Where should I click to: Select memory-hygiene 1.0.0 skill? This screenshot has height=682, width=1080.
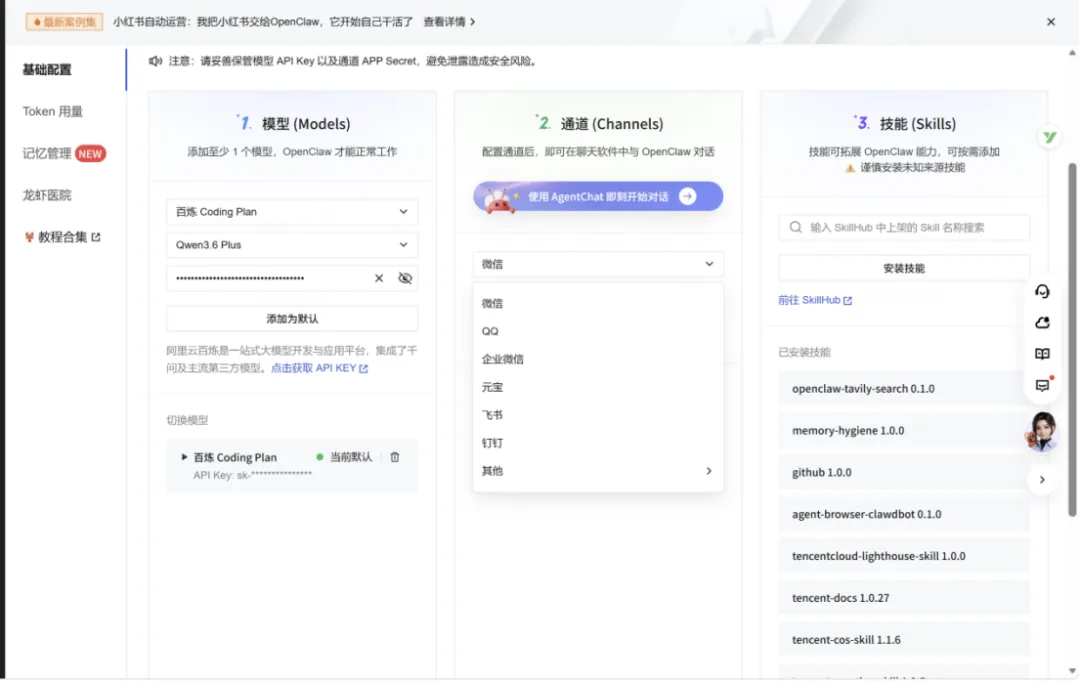pos(904,431)
